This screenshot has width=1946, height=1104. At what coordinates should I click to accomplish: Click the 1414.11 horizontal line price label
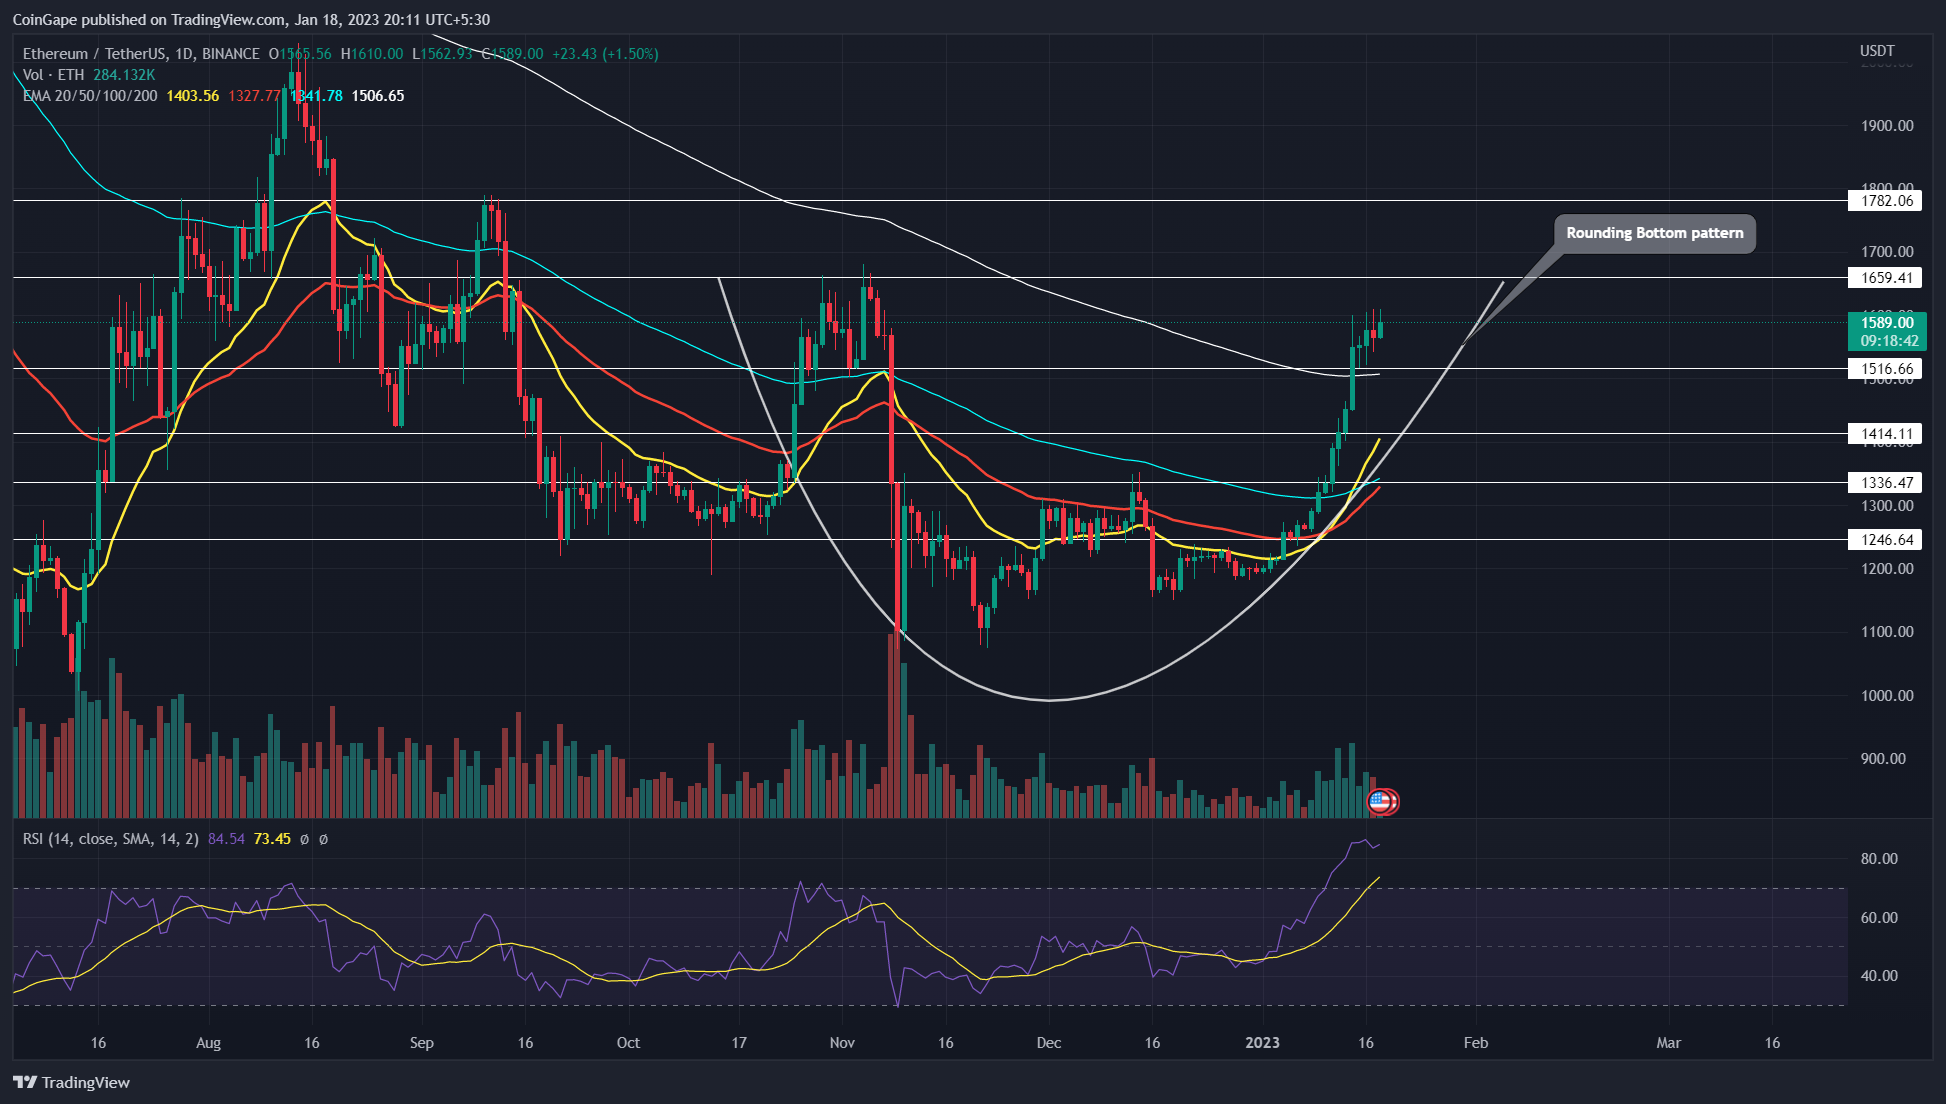(1886, 434)
